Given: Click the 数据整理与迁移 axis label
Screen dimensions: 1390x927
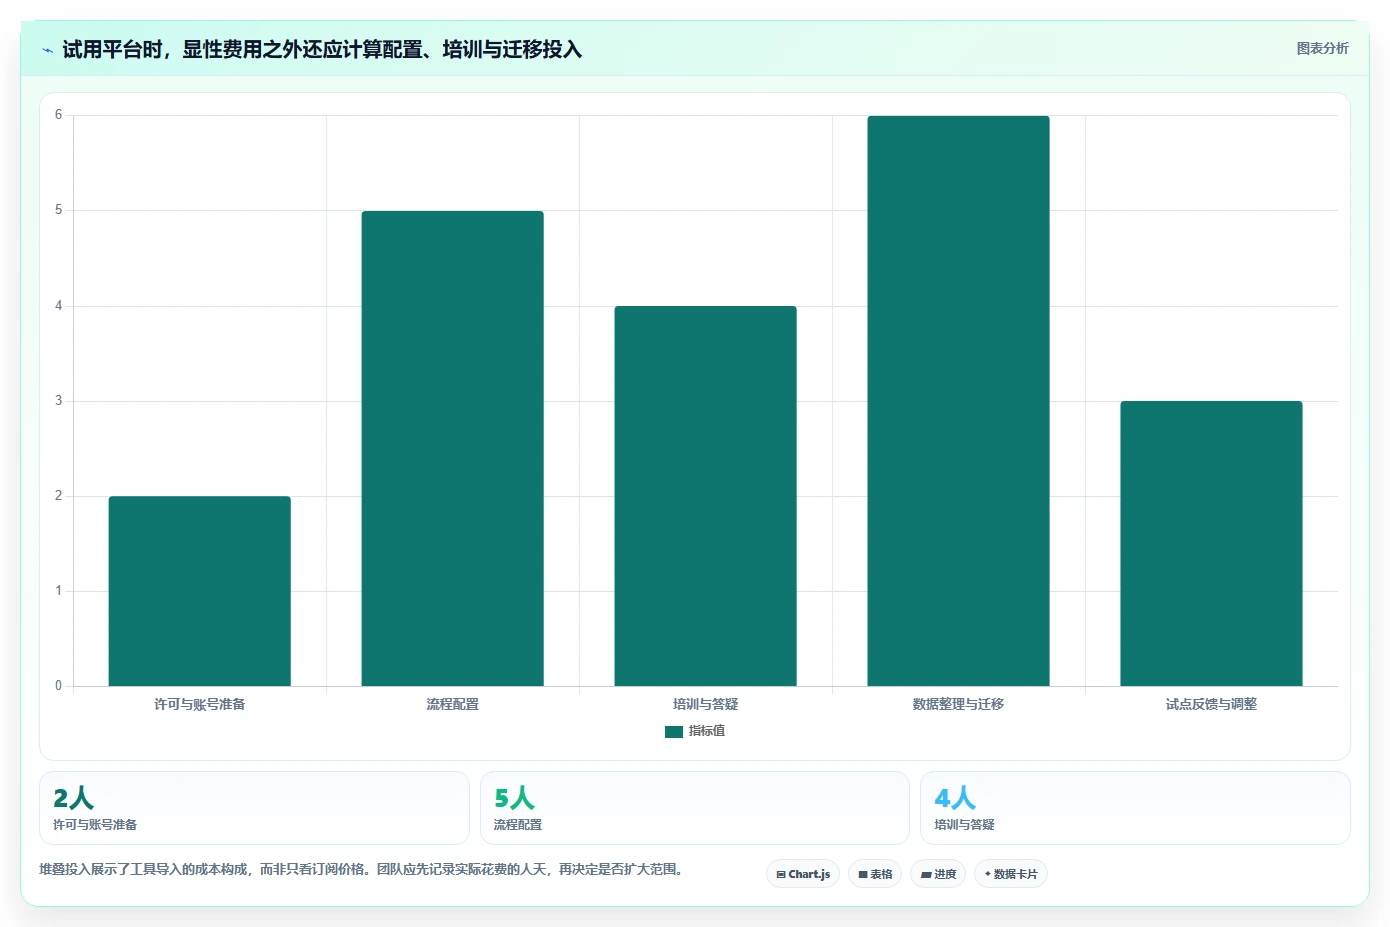Looking at the screenshot, I should click(x=958, y=704).
